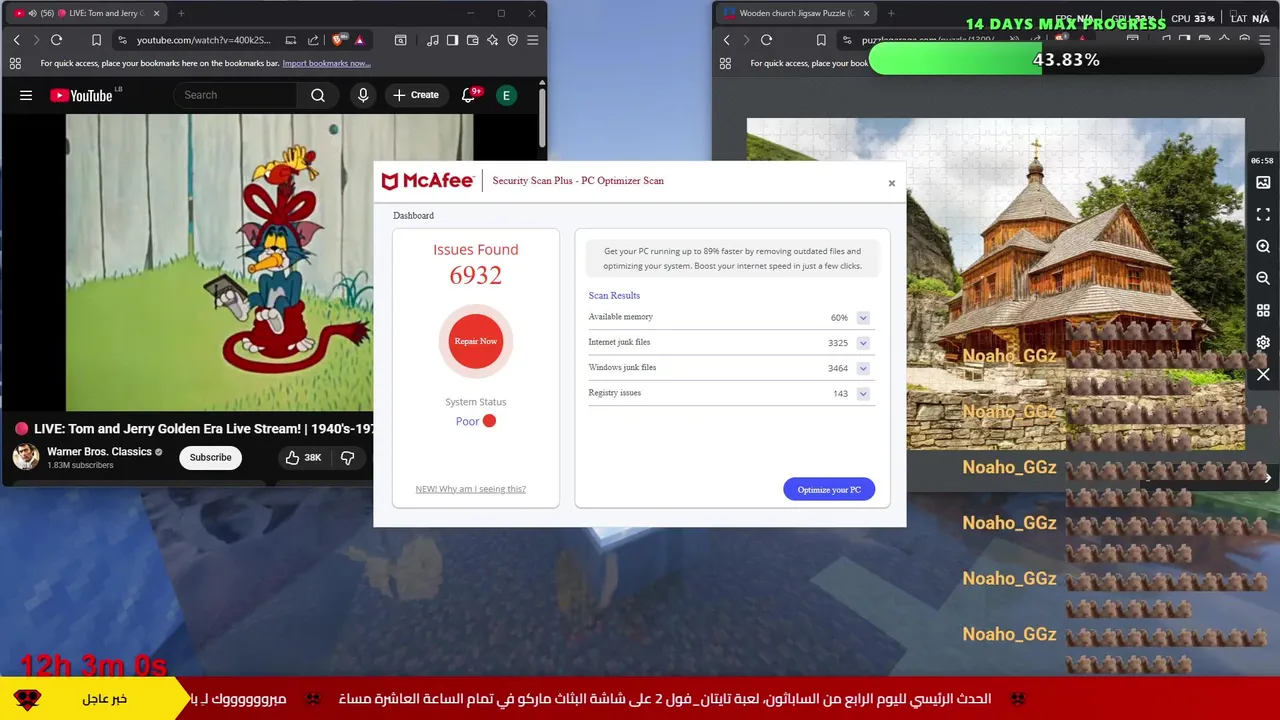Dislike the Tom and Jerry video

click(348, 458)
